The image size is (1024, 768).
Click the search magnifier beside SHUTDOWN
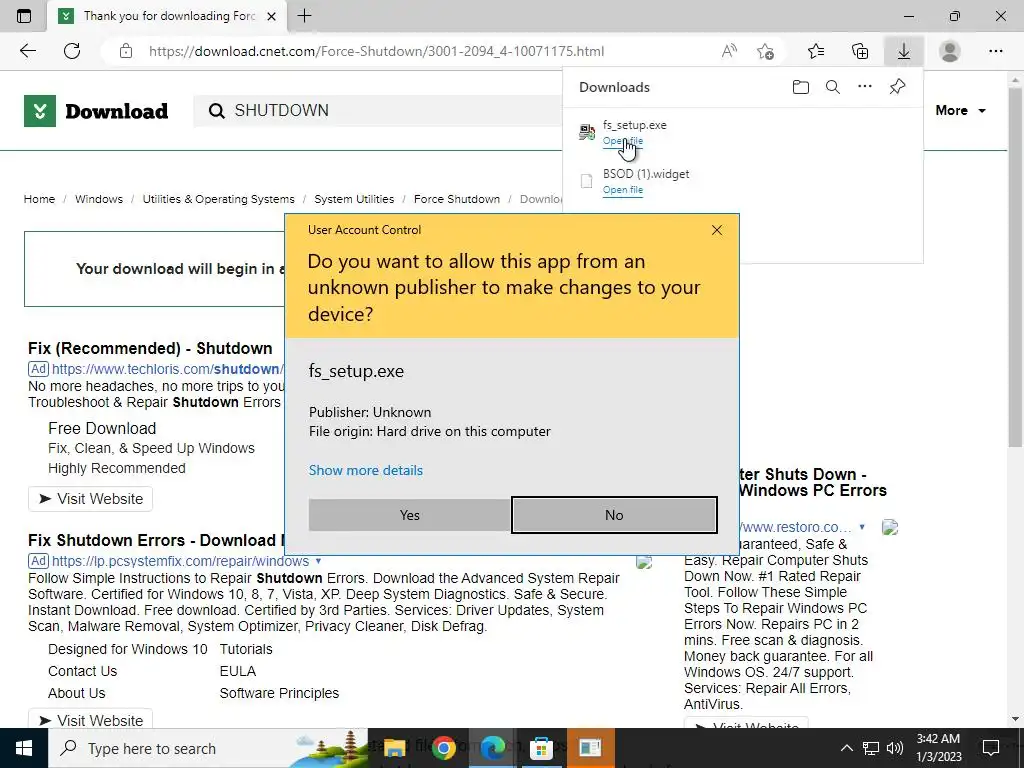[216, 111]
